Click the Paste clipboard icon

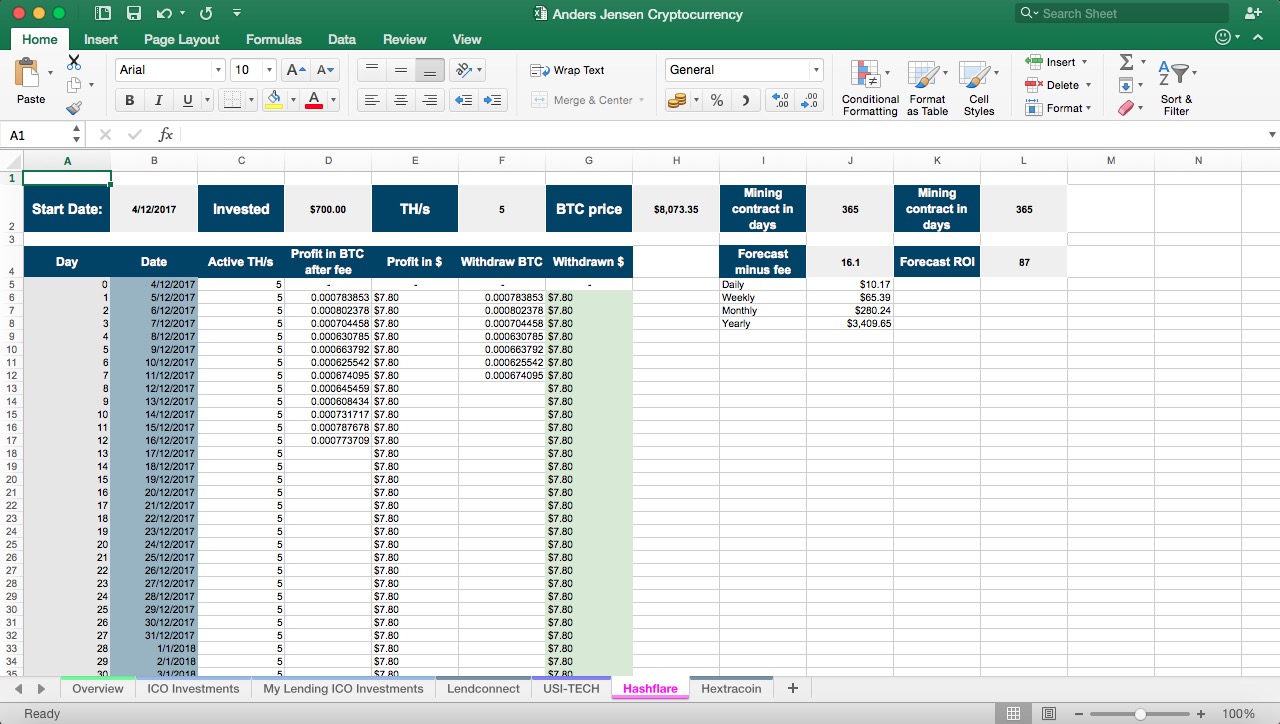(x=28, y=73)
